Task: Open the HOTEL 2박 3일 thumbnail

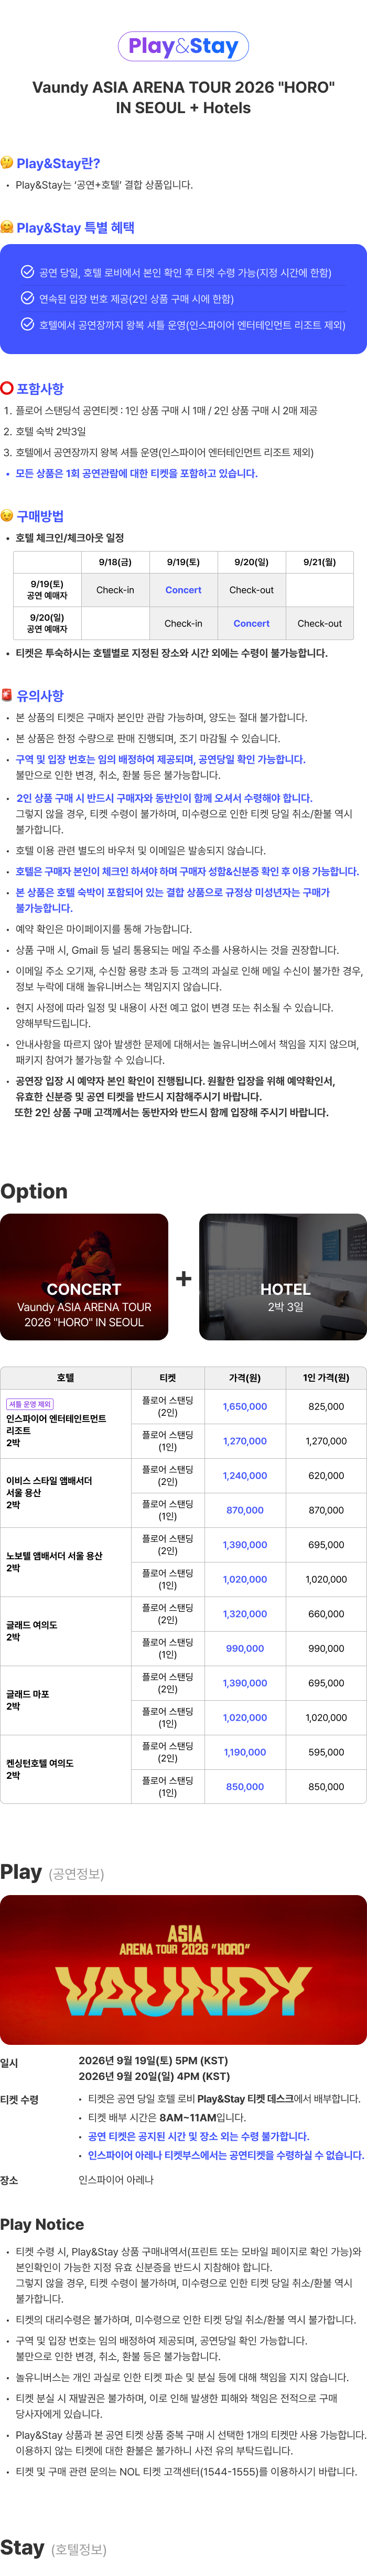Action: [283, 1276]
